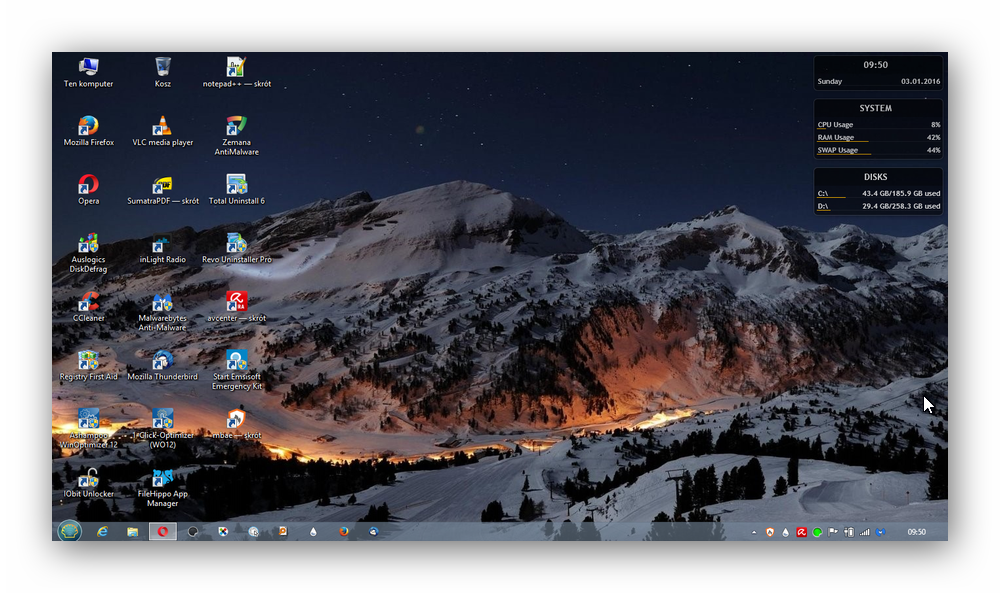The width and height of the screenshot is (1000, 593).
Task: Launch Internet Explorer from the taskbar
Action: click(x=102, y=531)
